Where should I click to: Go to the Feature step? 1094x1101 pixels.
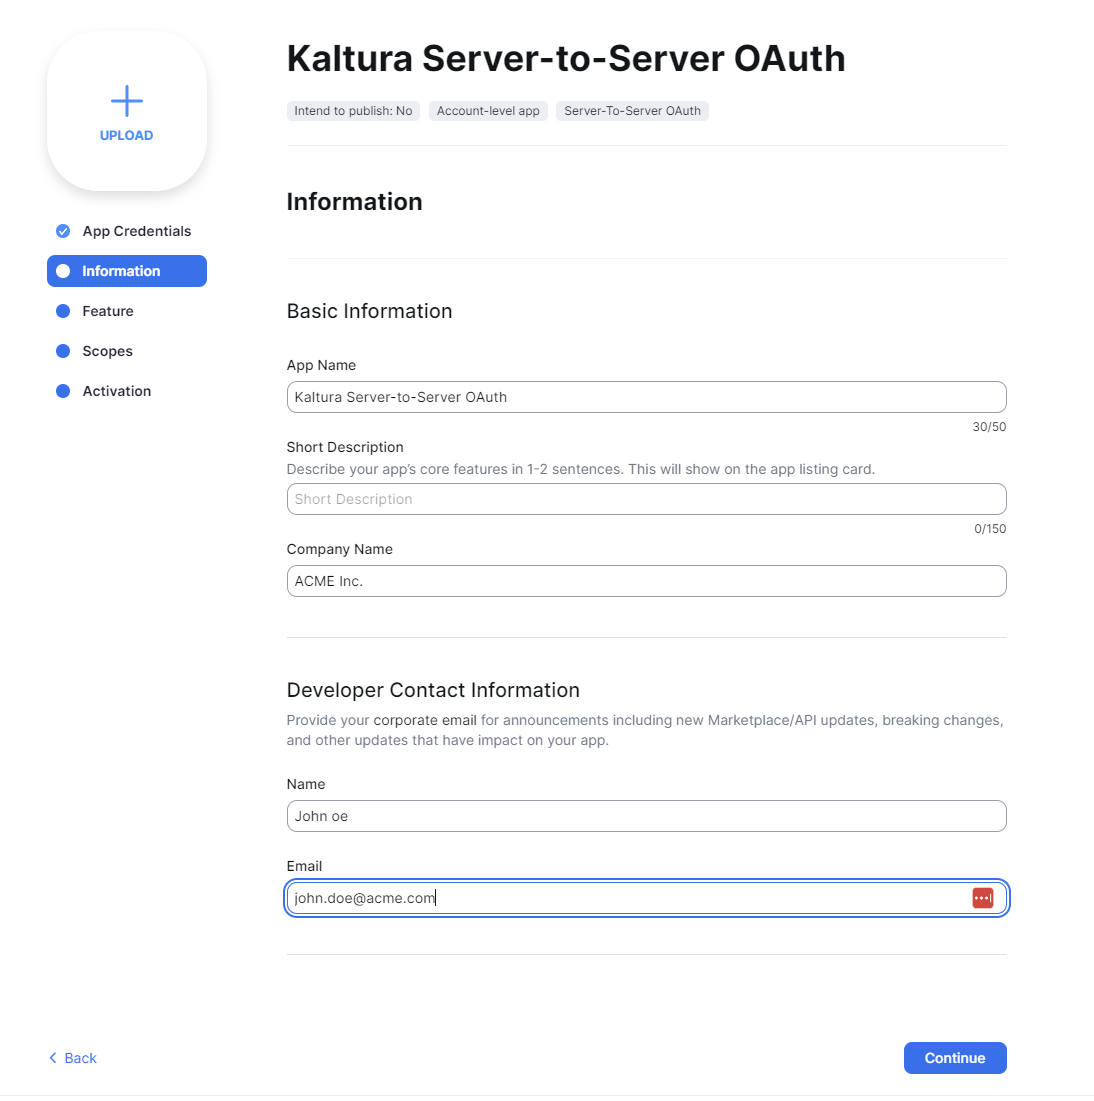(107, 311)
